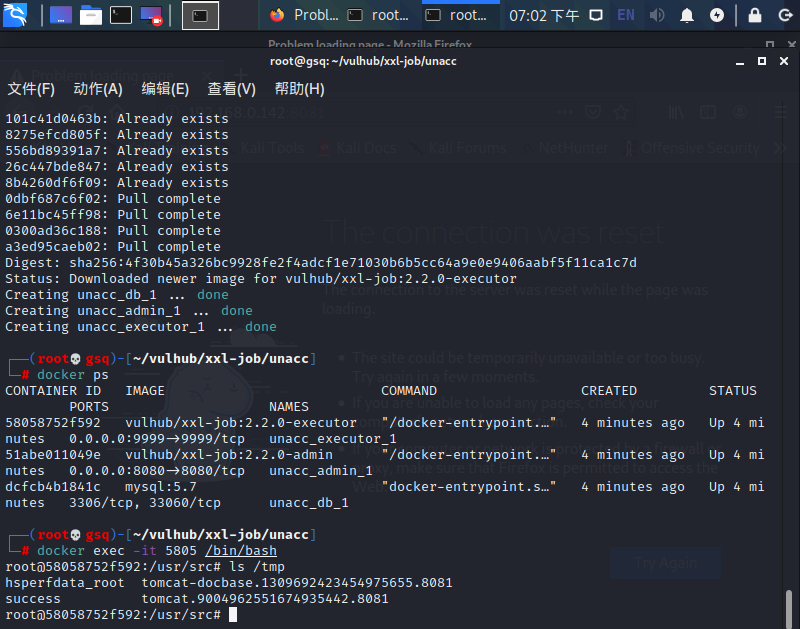800x629 pixels.
Task: Click 'success' file in ls output
Action: pos(33,599)
